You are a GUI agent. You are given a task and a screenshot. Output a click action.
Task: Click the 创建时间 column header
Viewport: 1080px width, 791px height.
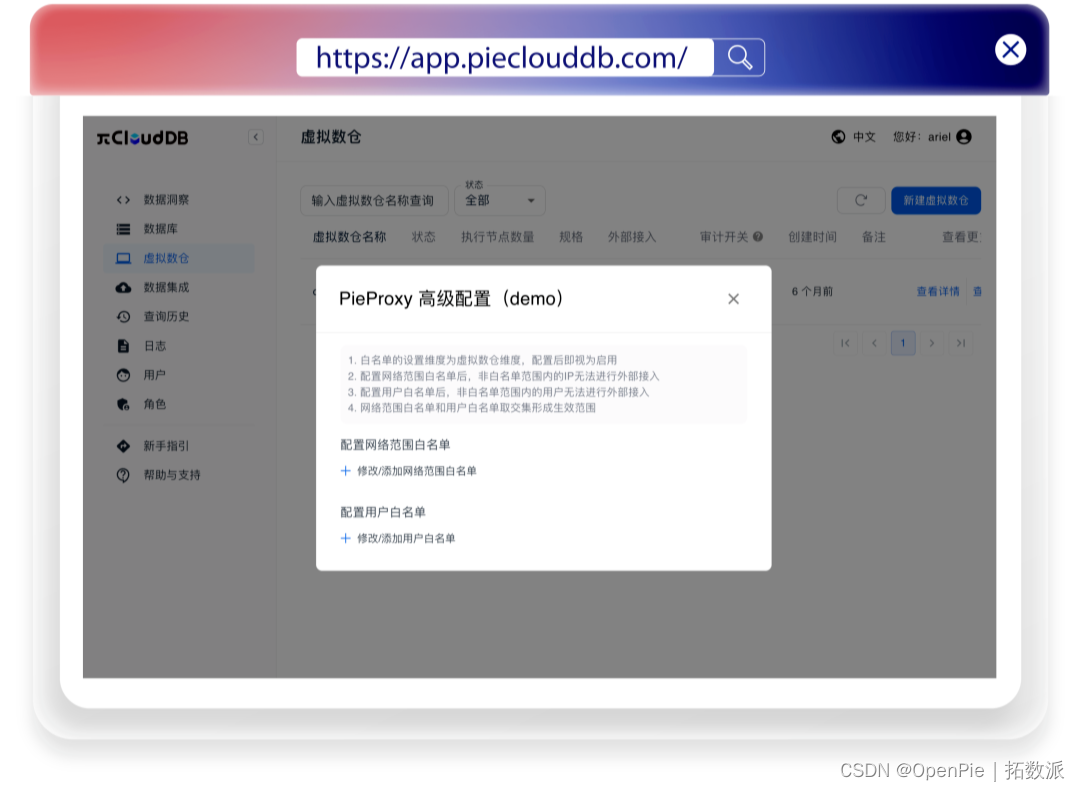(812, 237)
